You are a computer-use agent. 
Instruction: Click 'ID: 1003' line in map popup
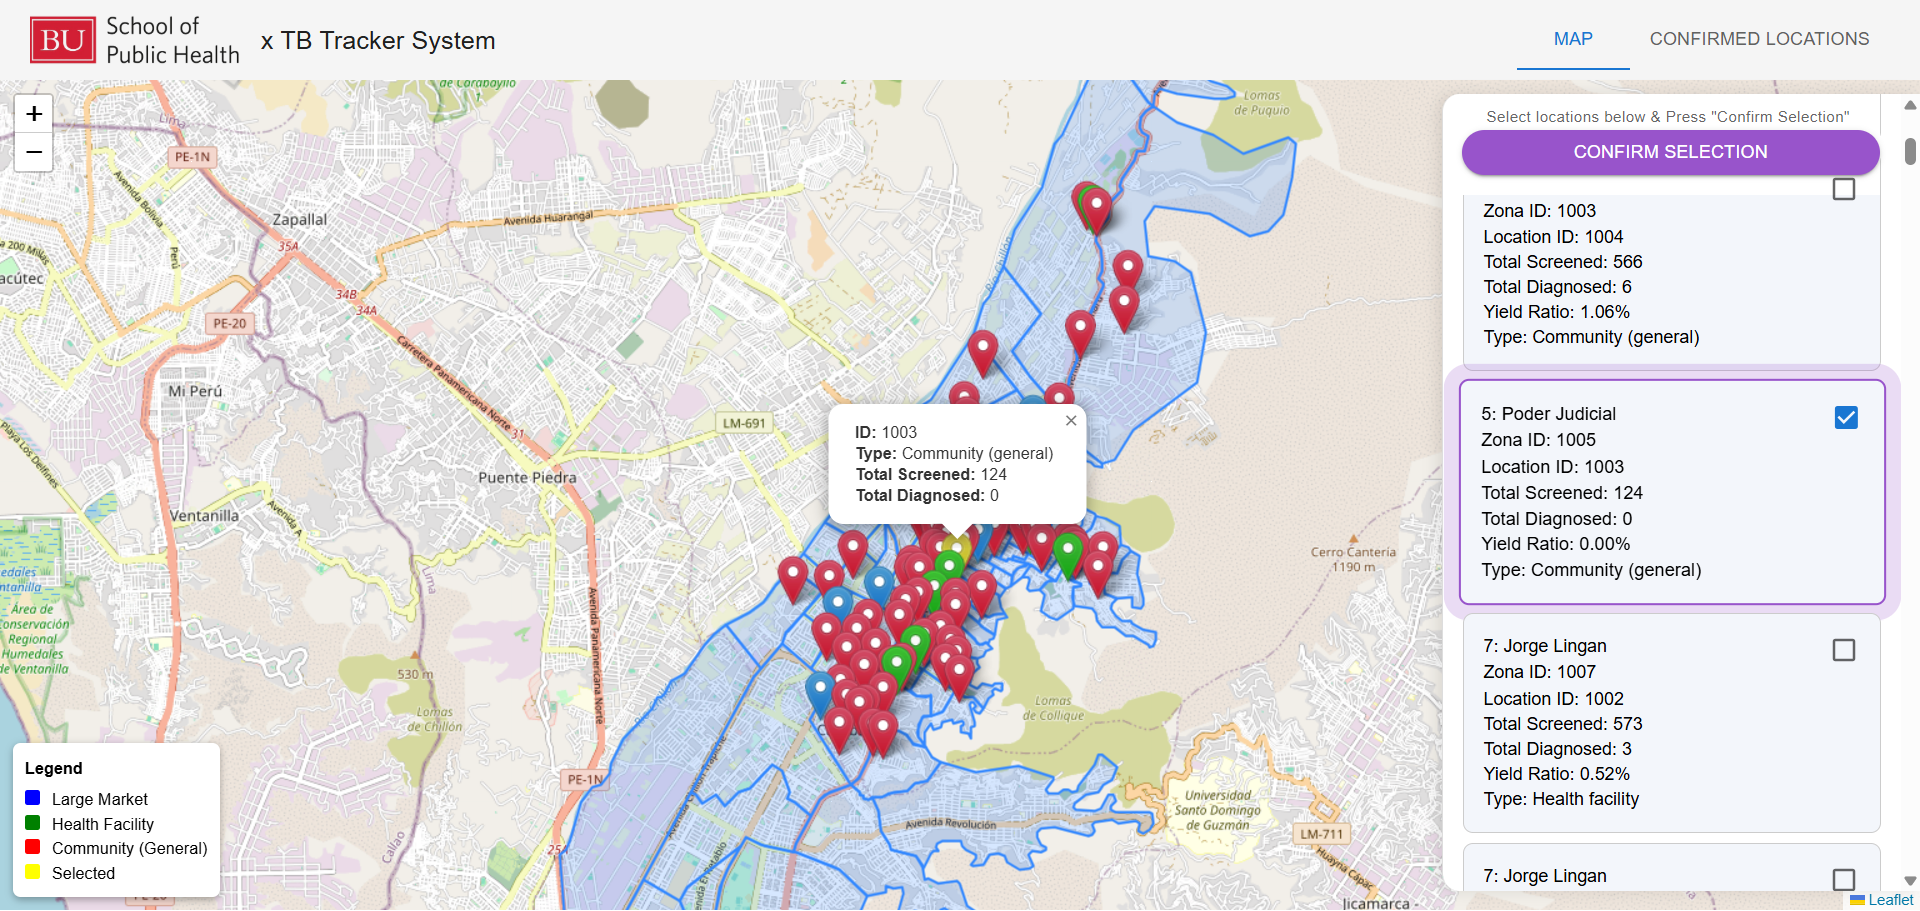(x=886, y=432)
